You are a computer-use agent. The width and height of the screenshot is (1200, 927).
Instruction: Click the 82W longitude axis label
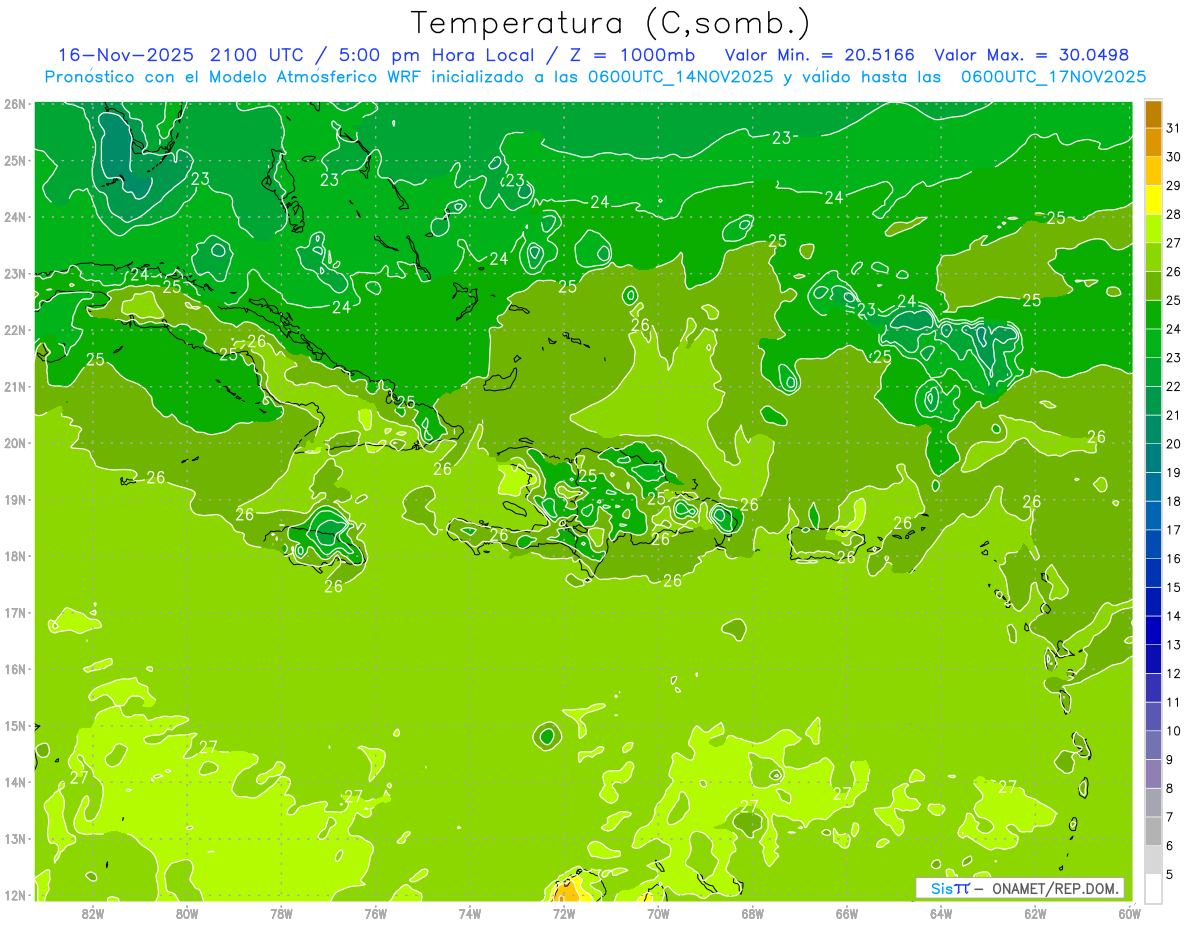coord(93,913)
